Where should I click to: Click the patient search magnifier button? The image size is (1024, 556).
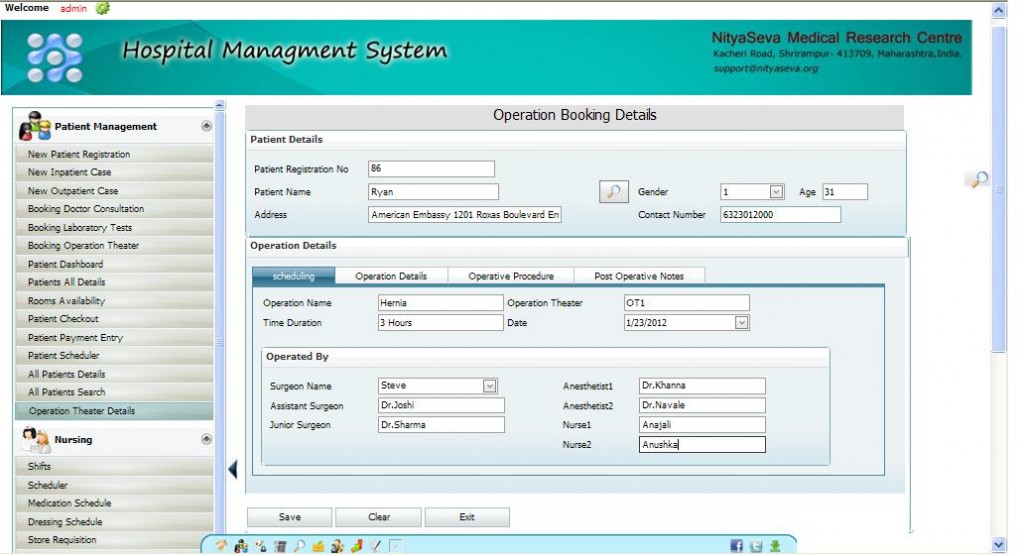(614, 192)
